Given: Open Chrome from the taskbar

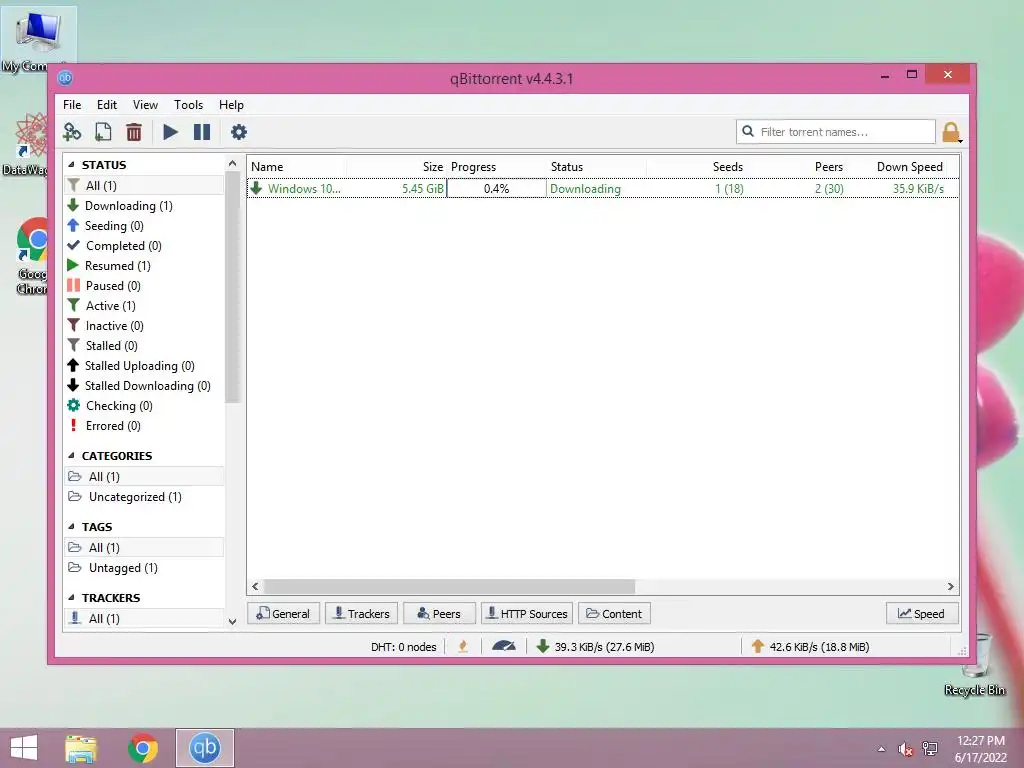Looking at the screenshot, I should (x=143, y=748).
